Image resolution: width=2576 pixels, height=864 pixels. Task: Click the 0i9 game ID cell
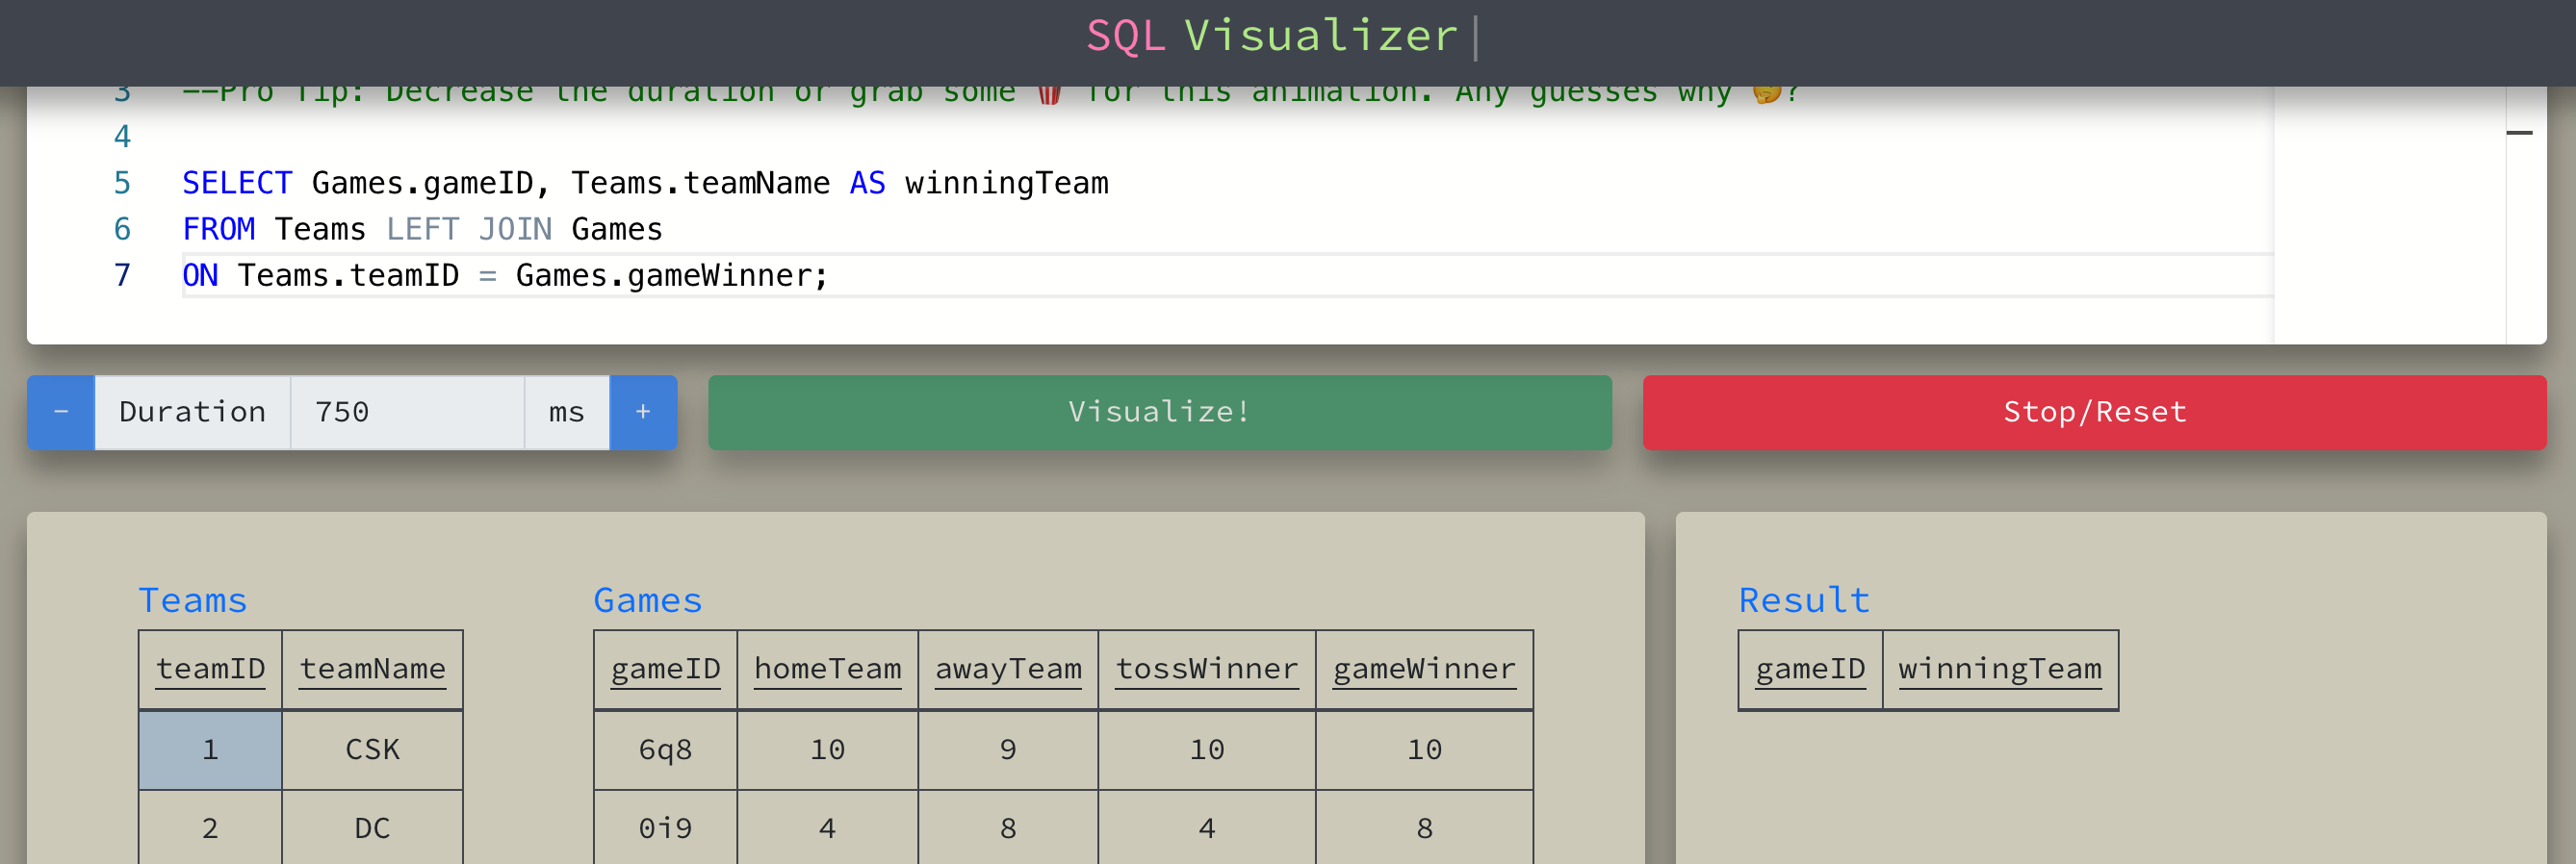pos(665,828)
